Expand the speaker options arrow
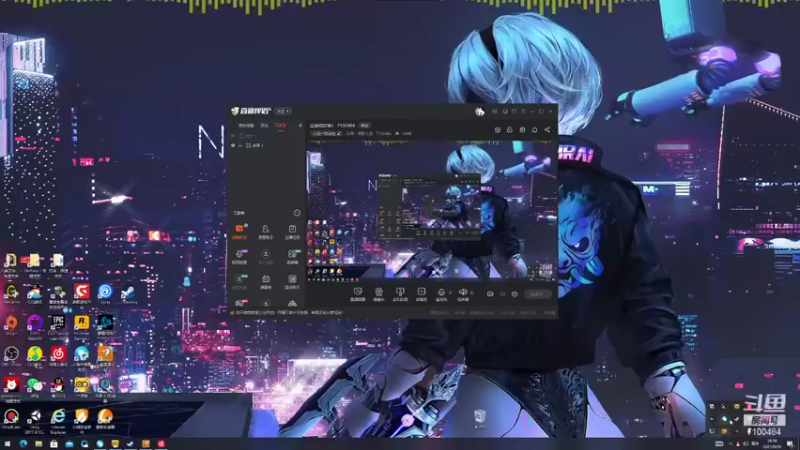800x450 pixels. click(471, 293)
